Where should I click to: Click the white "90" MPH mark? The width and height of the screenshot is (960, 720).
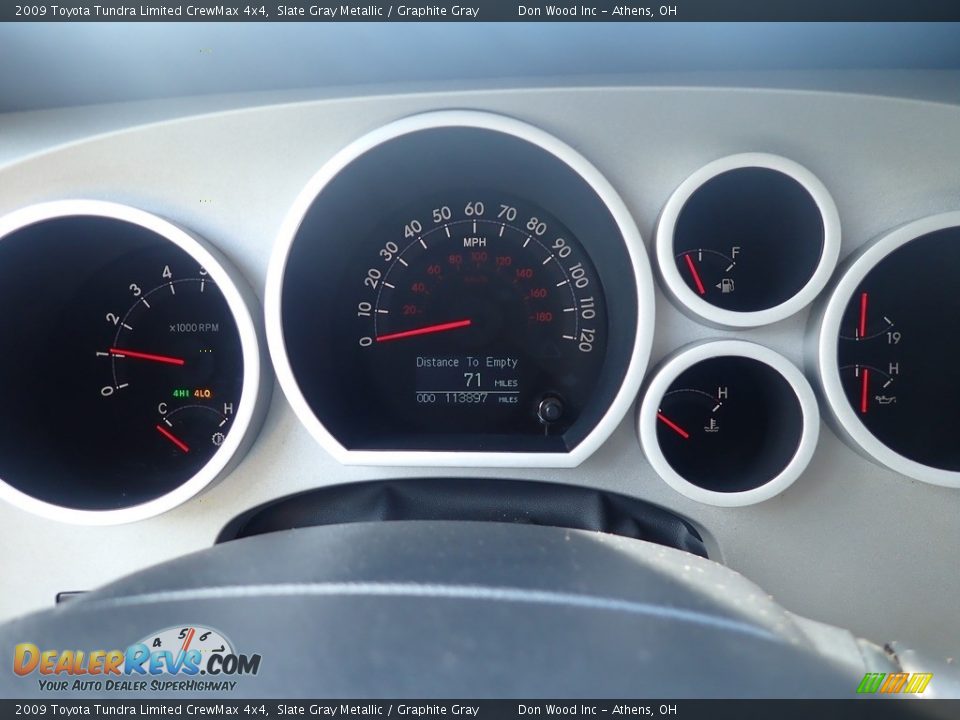[x=561, y=248]
